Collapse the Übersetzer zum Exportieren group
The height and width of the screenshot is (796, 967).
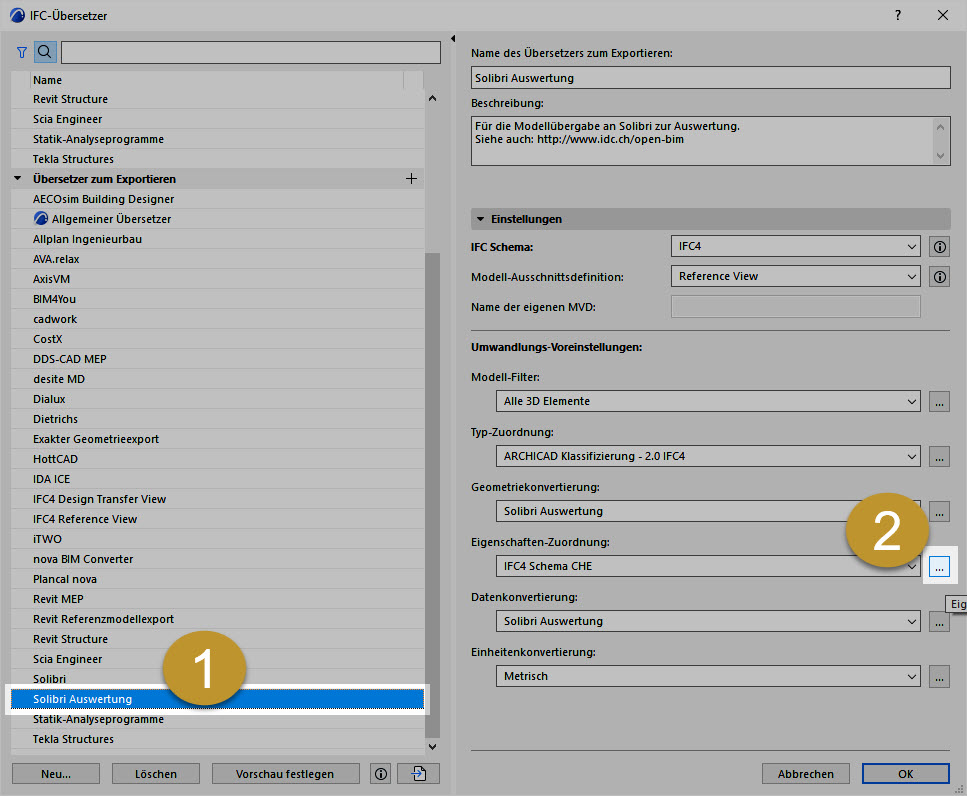pyautogui.click(x=18, y=179)
